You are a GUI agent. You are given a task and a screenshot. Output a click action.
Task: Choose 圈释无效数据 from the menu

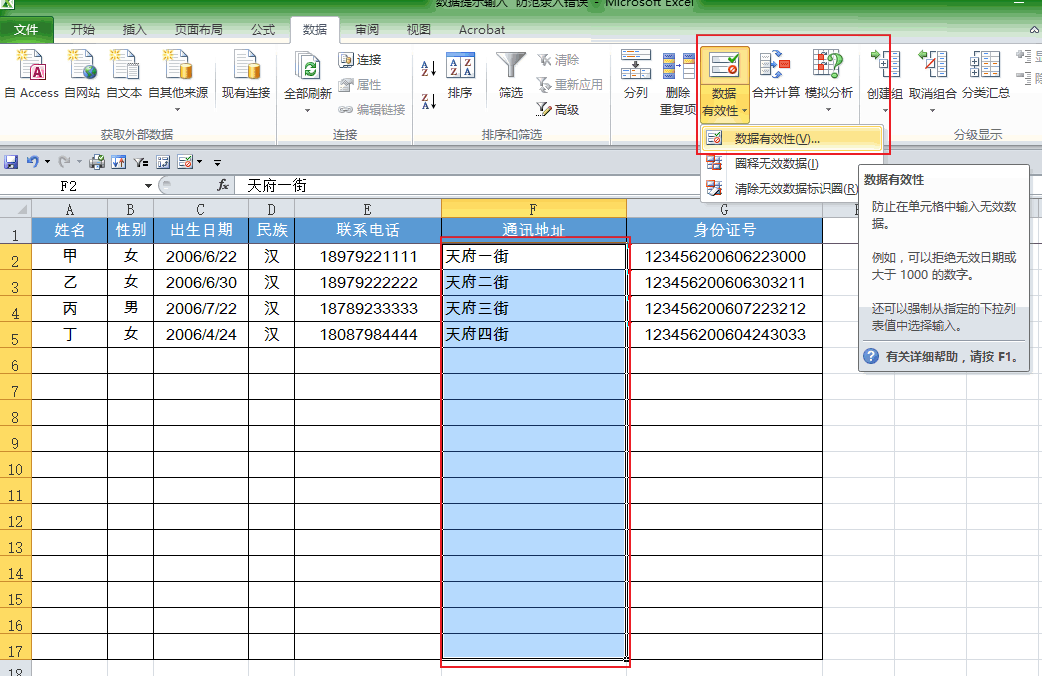[776, 163]
